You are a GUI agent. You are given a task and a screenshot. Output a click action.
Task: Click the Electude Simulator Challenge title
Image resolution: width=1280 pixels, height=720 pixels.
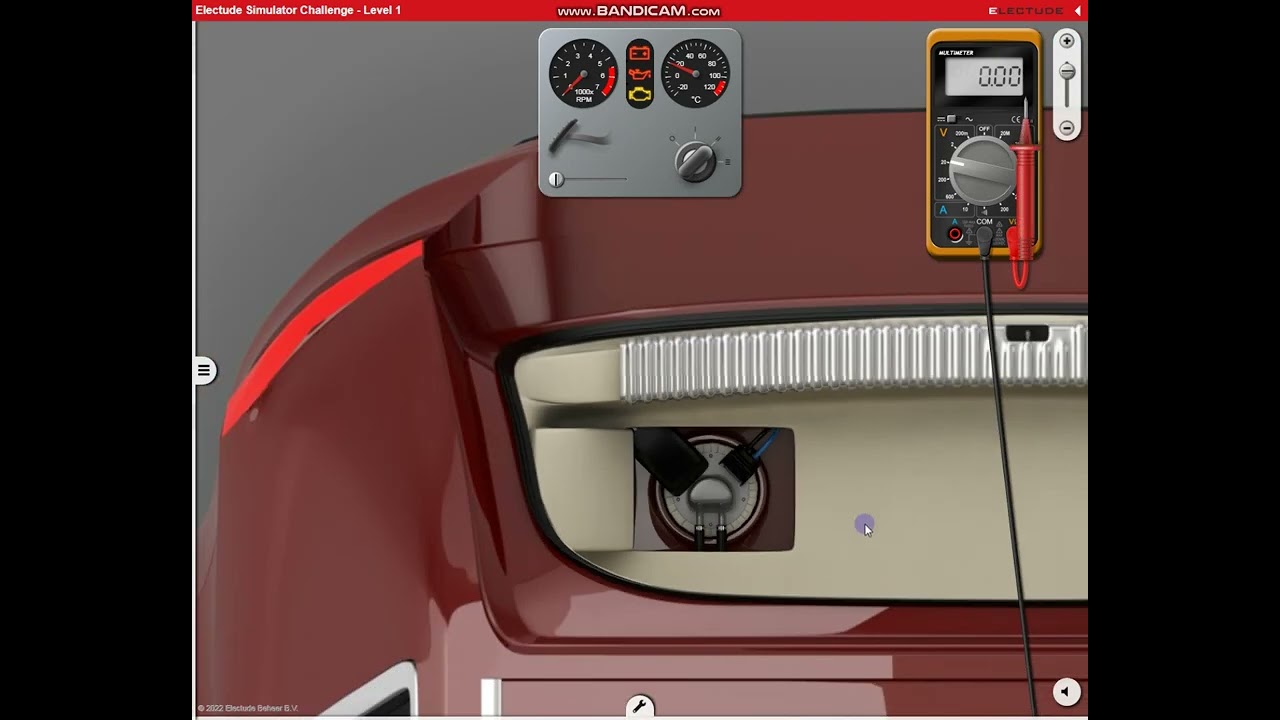pos(298,10)
